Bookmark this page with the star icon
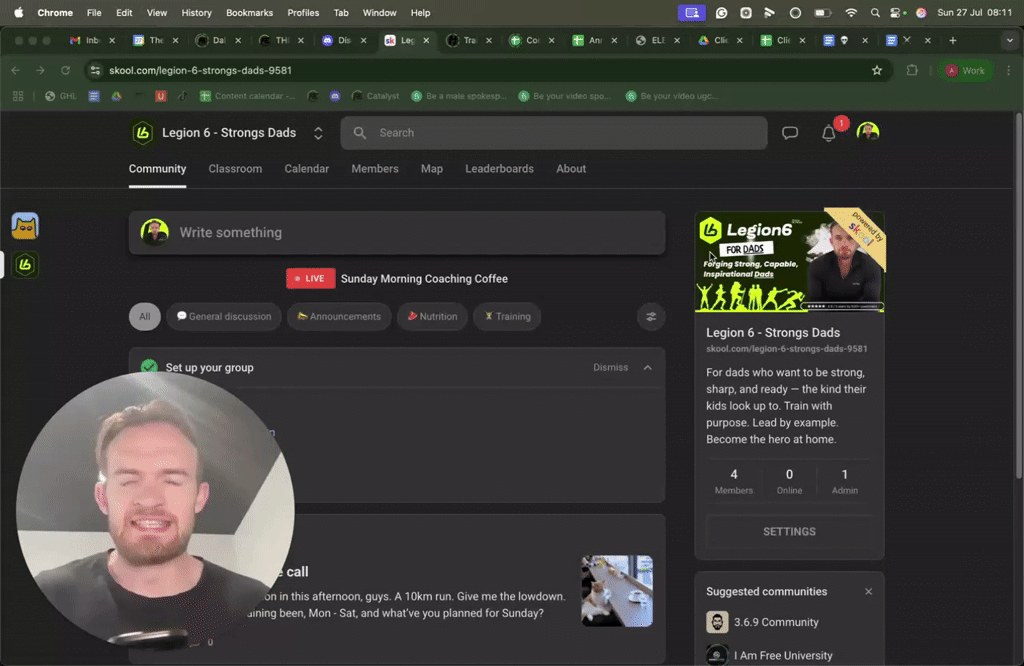1024x666 pixels. point(876,71)
